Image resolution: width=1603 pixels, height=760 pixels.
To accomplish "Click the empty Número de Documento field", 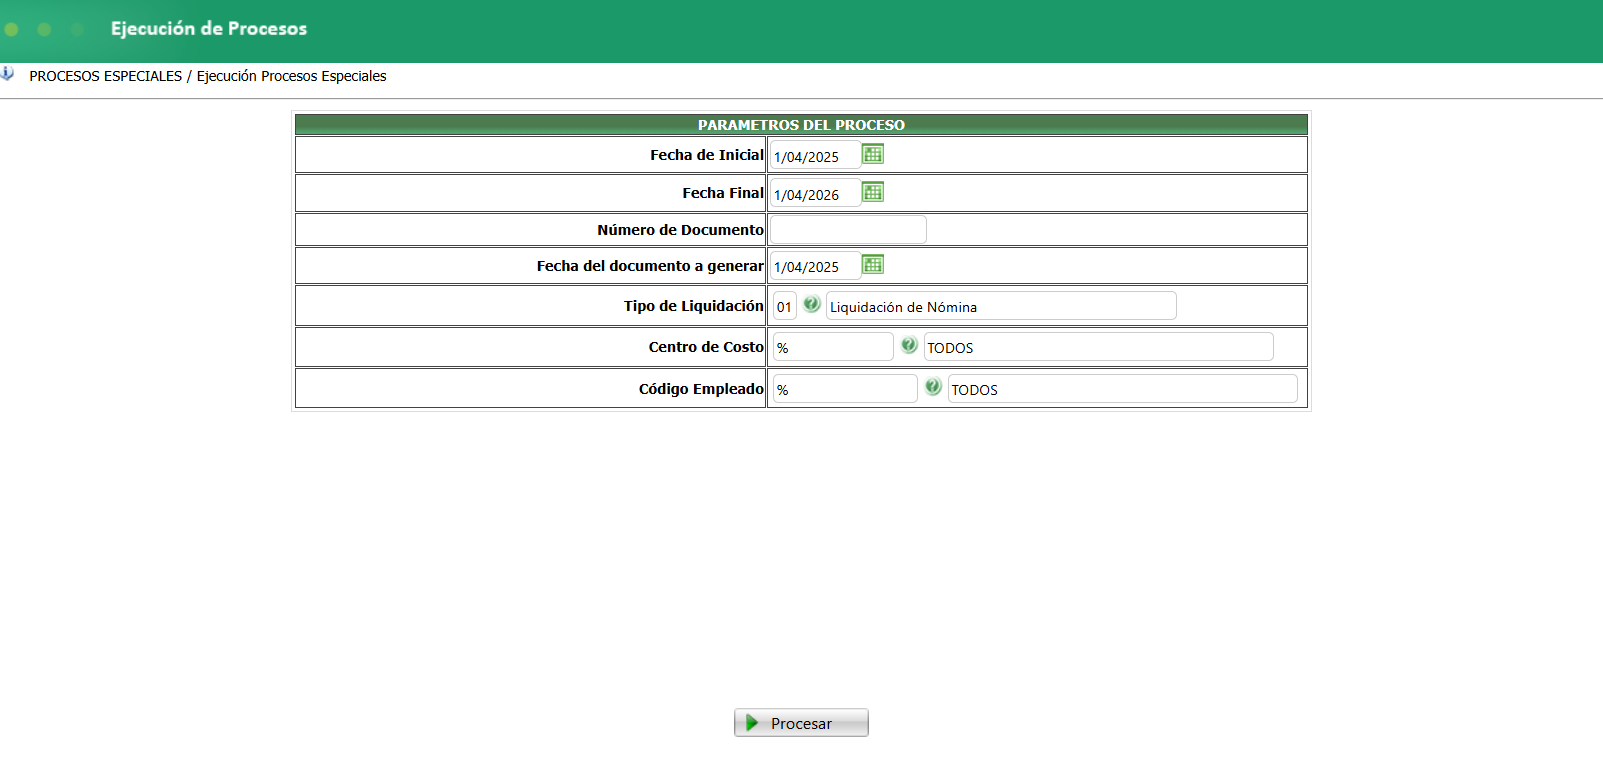I will 848,230.
